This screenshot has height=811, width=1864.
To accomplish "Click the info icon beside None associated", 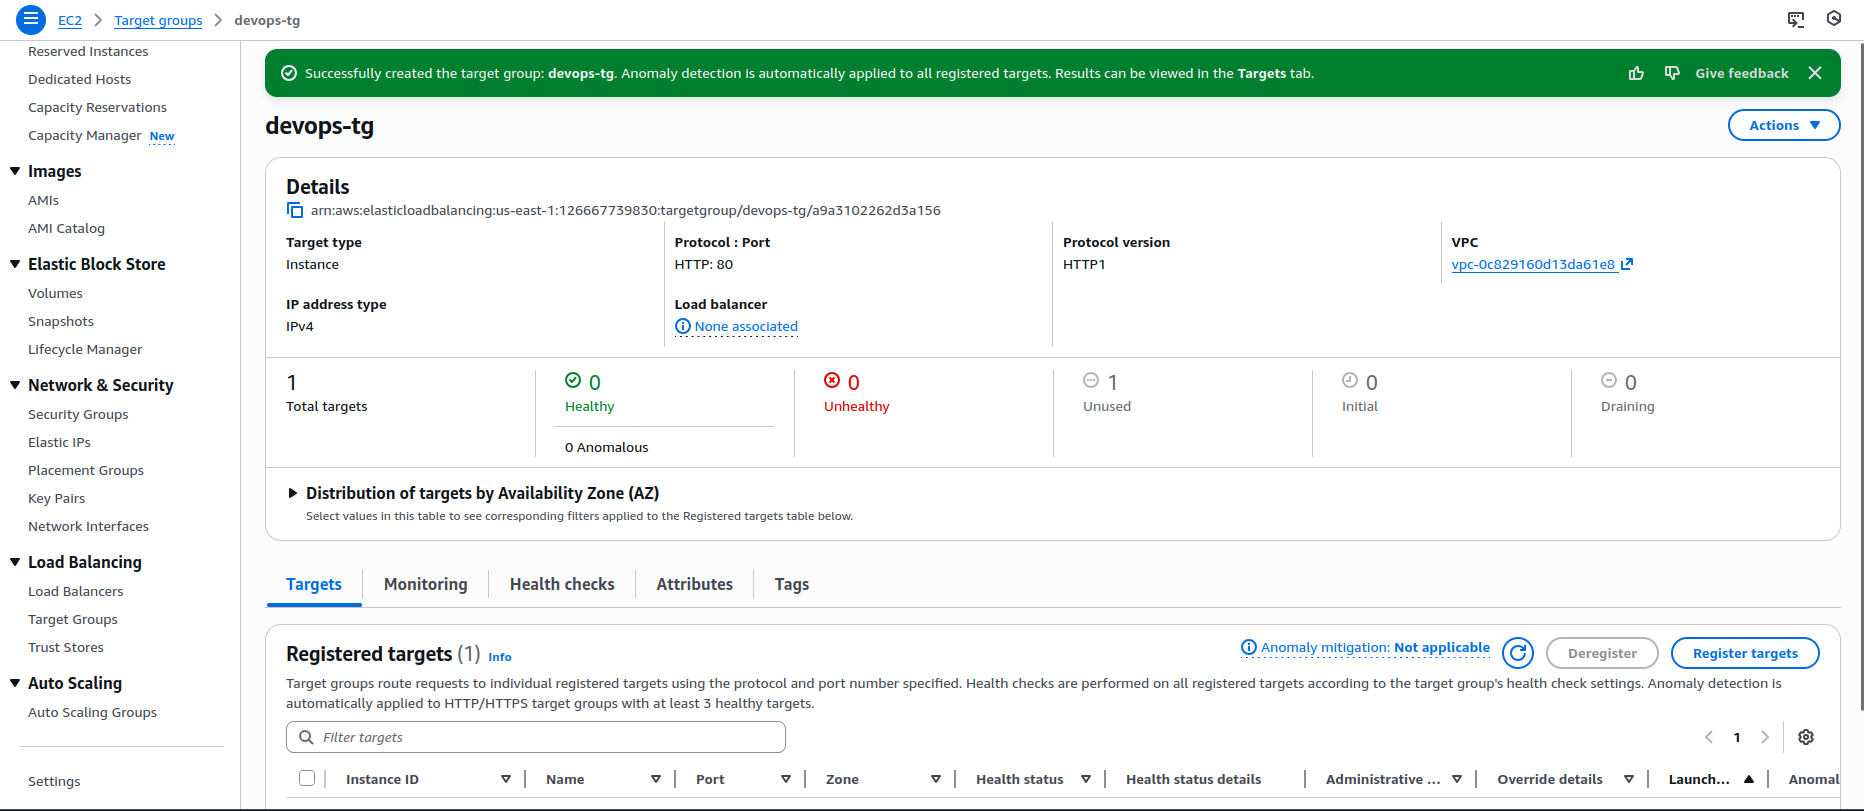I will tap(683, 326).
